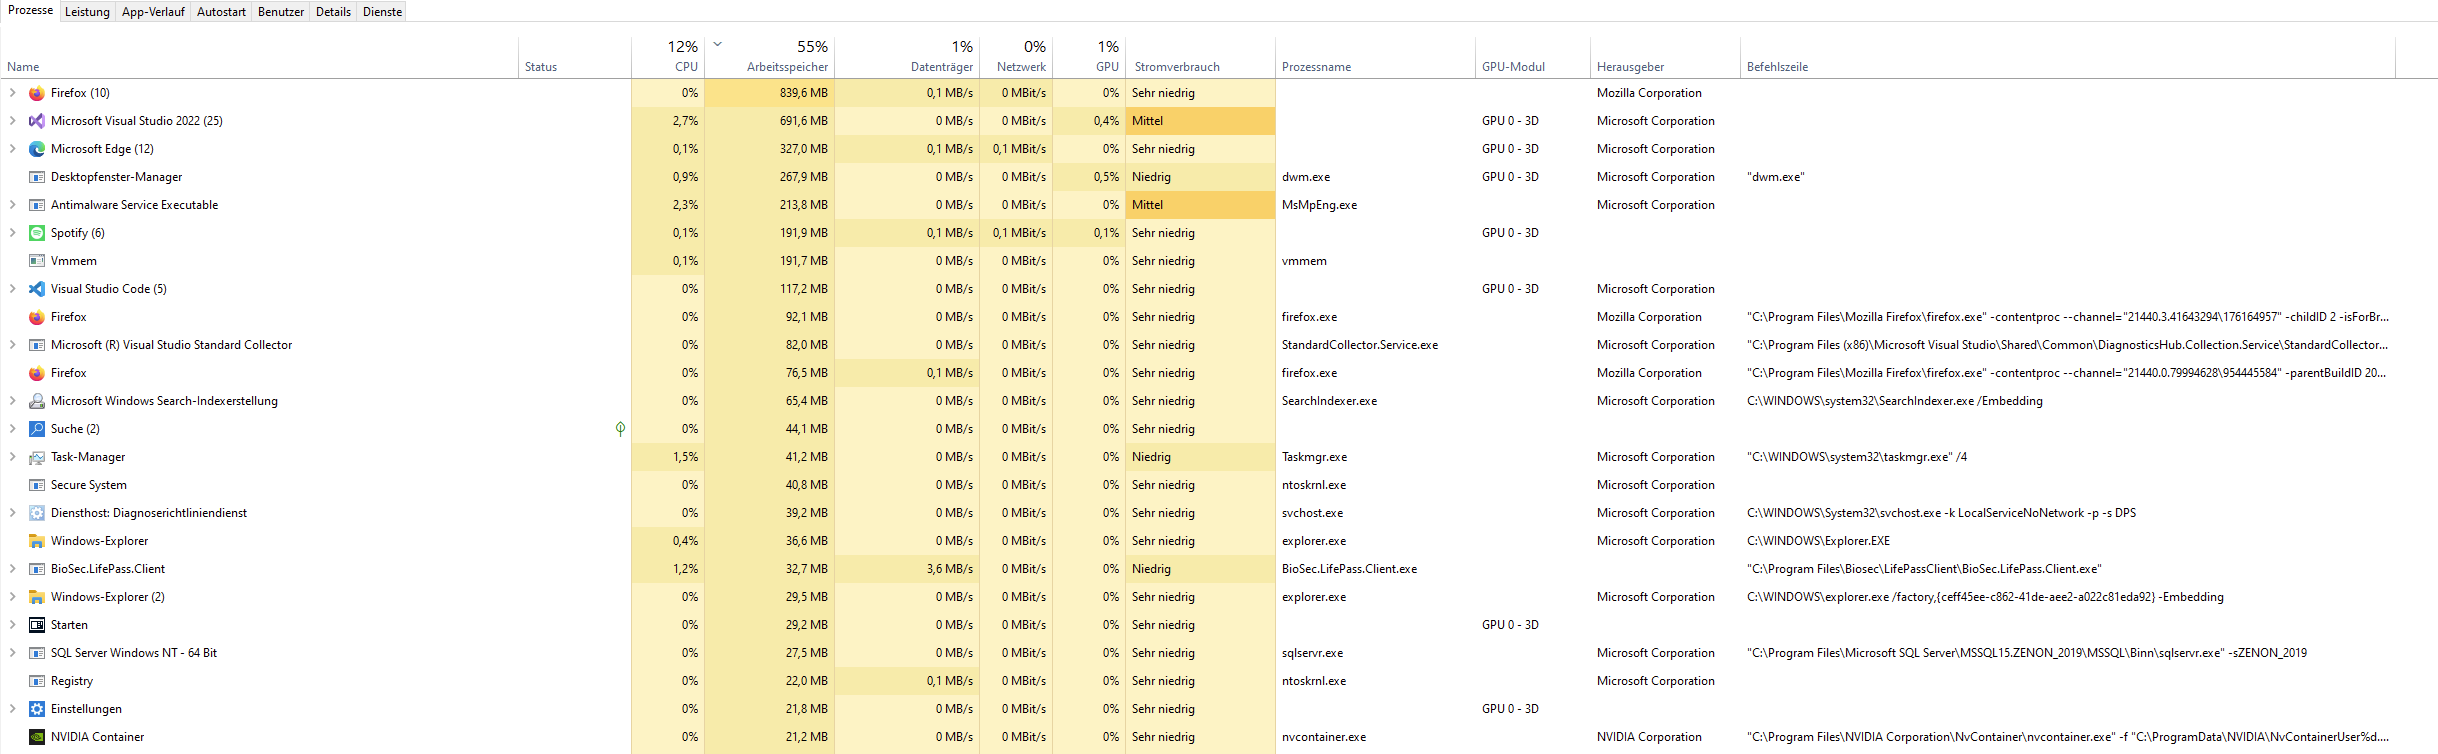This screenshot has width=2438, height=754.
Task: Click the Einstellungen gear icon
Action: (37, 709)
